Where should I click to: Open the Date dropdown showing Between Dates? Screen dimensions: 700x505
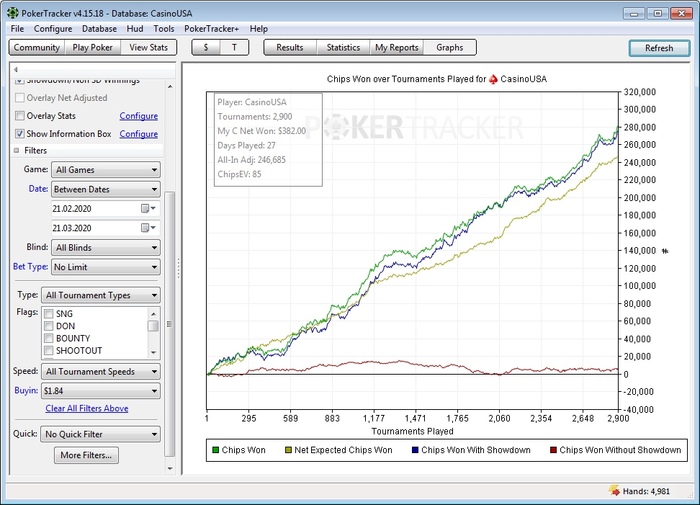pos(106,189)
